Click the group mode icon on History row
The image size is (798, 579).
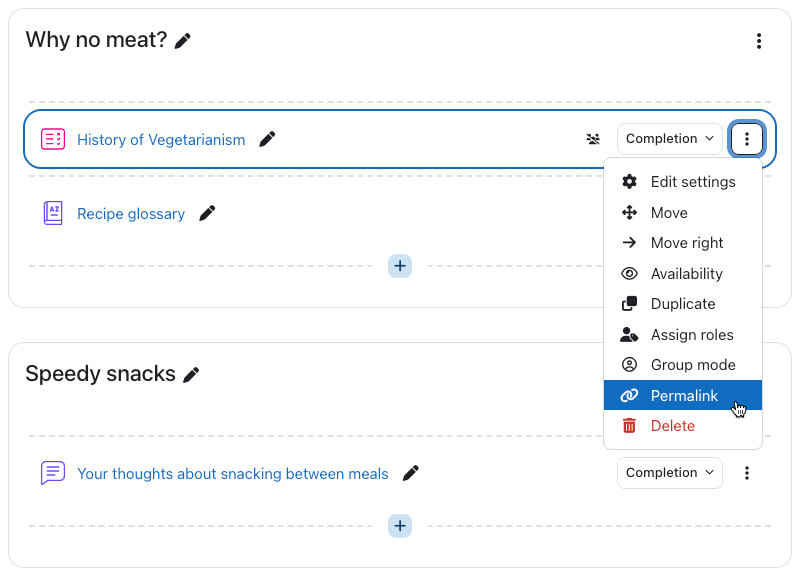point(593,139)
